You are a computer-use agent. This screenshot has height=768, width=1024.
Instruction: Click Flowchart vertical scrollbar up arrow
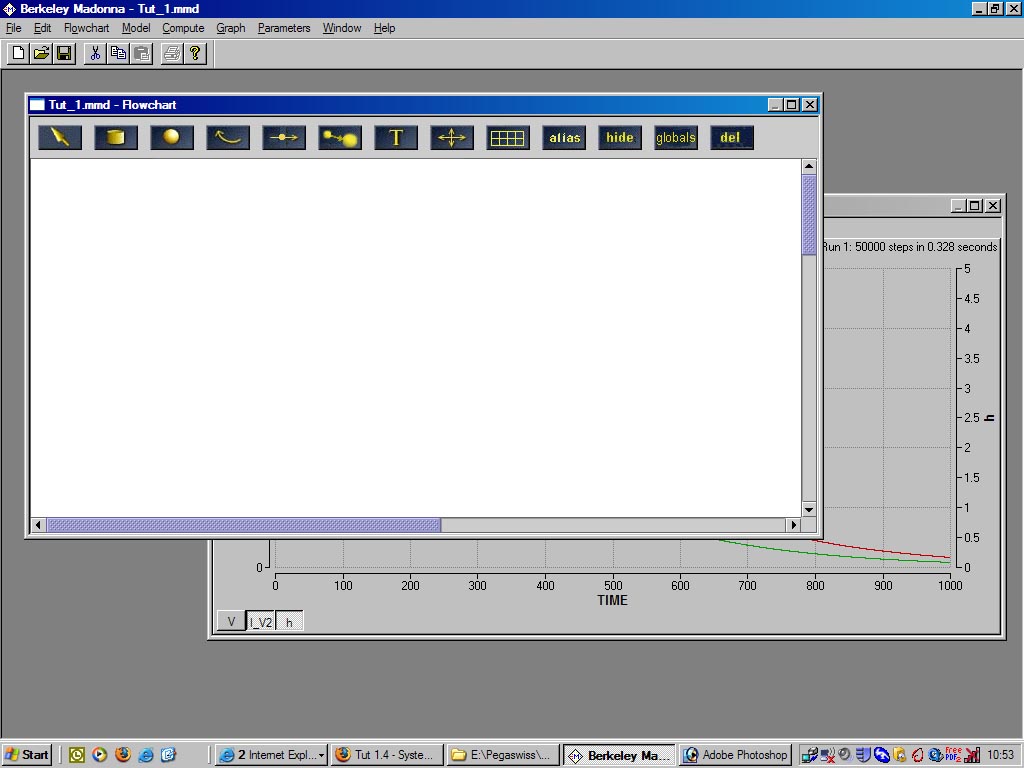[x=808, y=167]
